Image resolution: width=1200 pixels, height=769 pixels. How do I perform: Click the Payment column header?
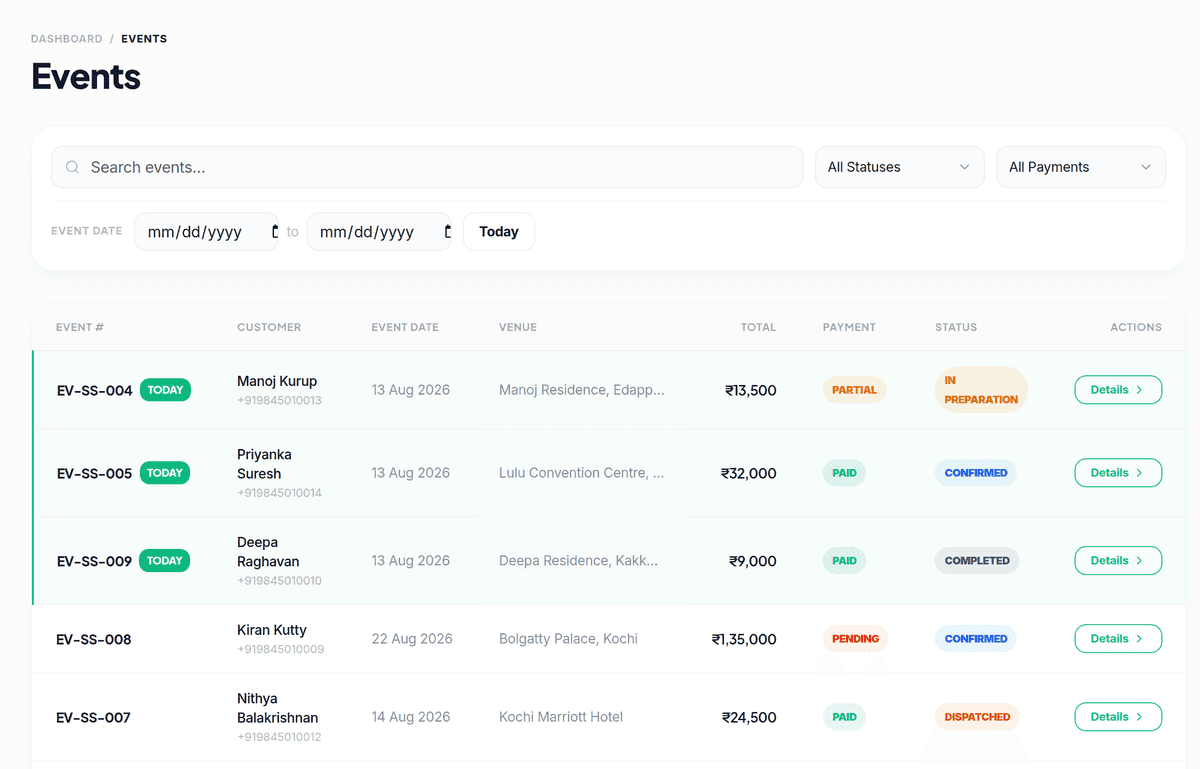849,327
